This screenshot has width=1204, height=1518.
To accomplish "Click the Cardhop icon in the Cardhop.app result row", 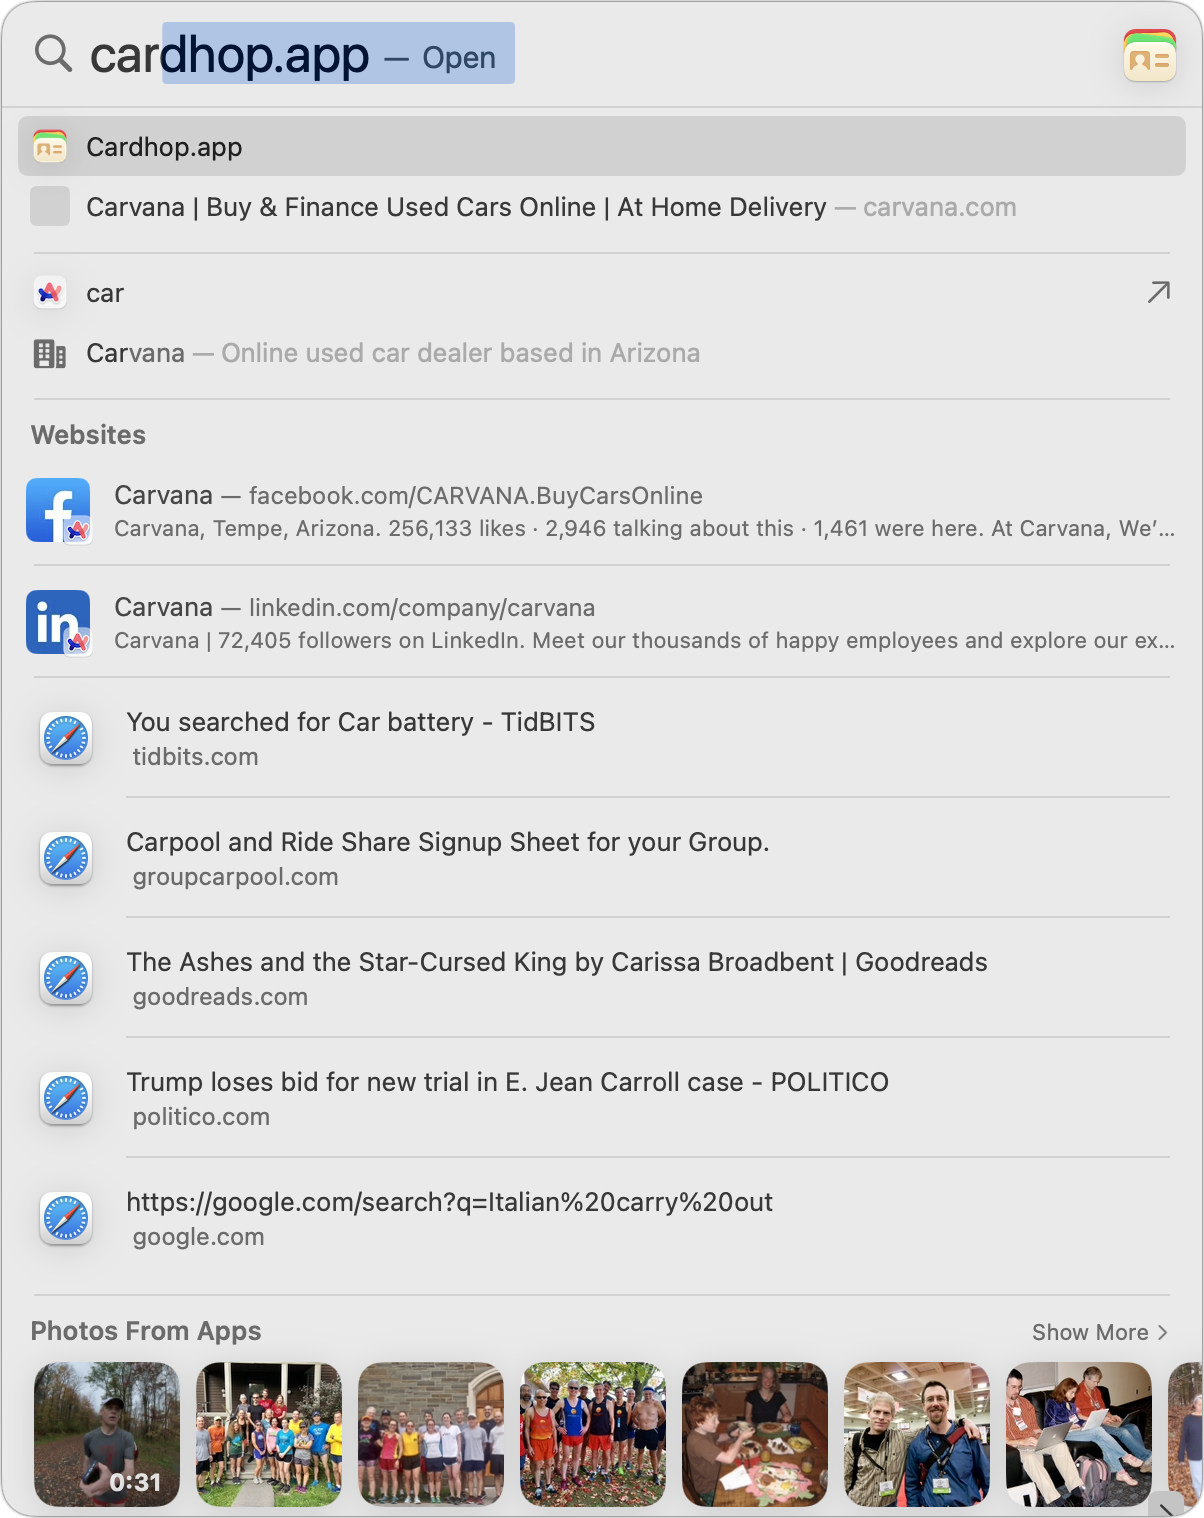I will tap(50, 147).
